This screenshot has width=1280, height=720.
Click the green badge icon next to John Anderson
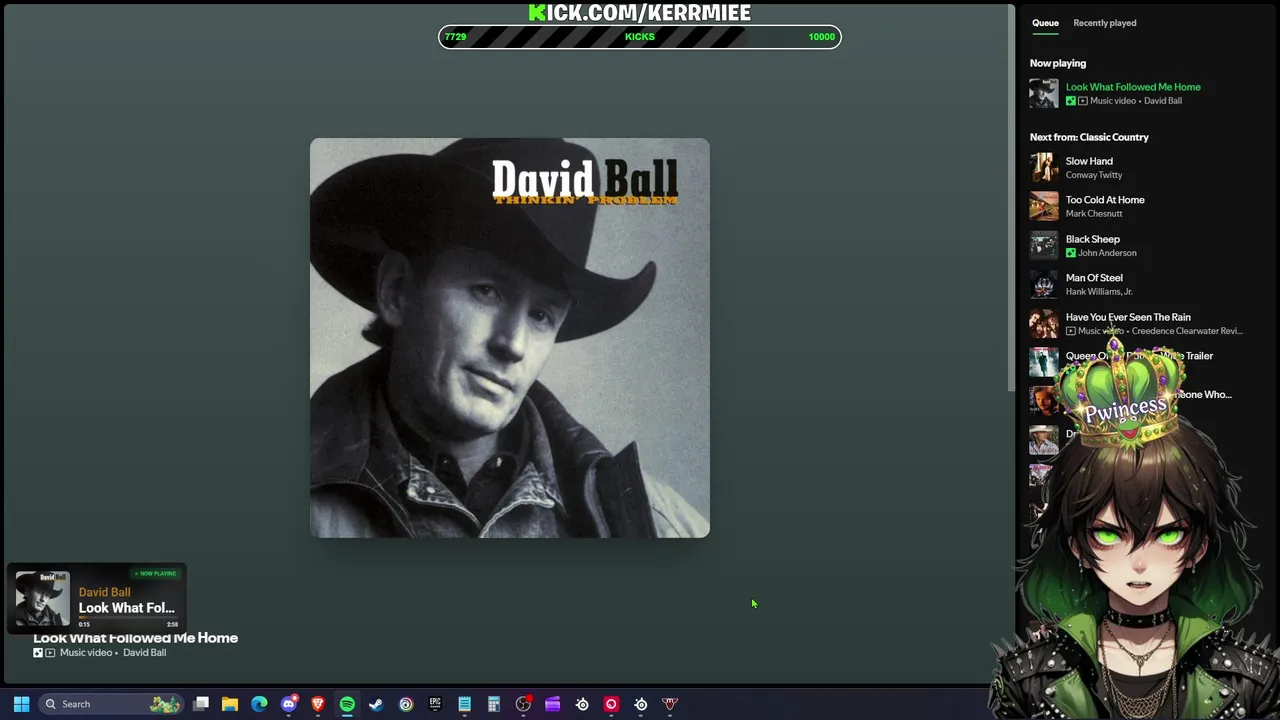1071,253
